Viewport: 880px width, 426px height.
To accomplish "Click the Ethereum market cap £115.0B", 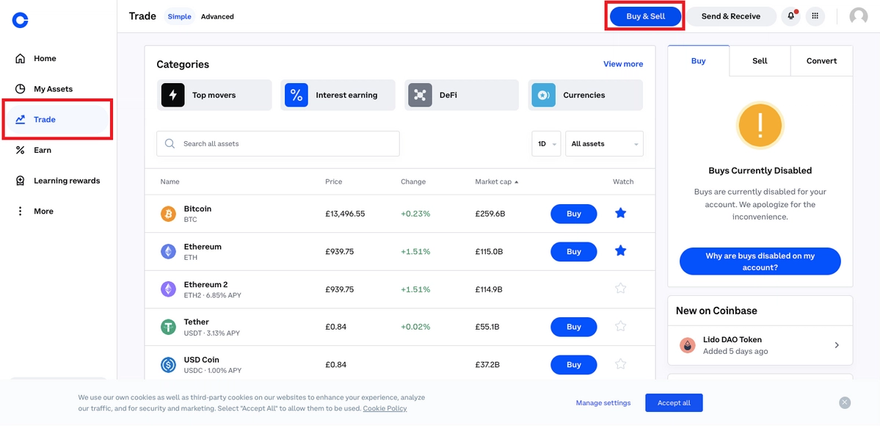I will (489, 251).
